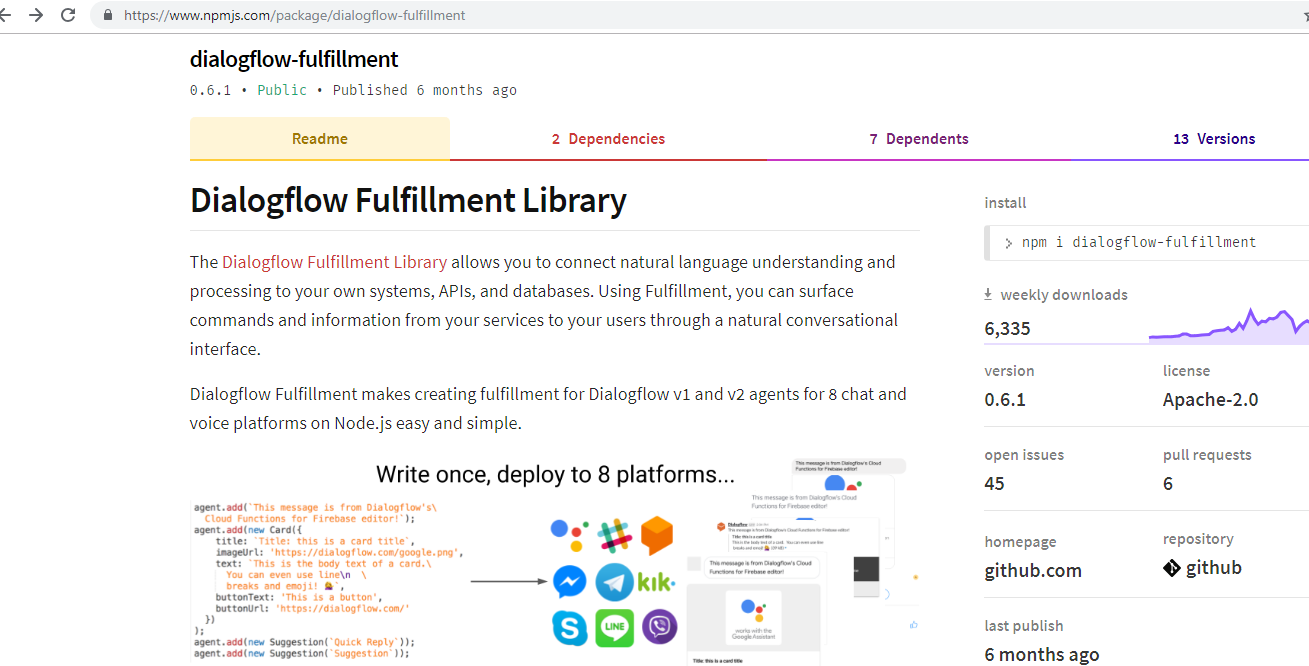Reload the npm package page
Screen dimensions: 1309x666
point(68,15)
